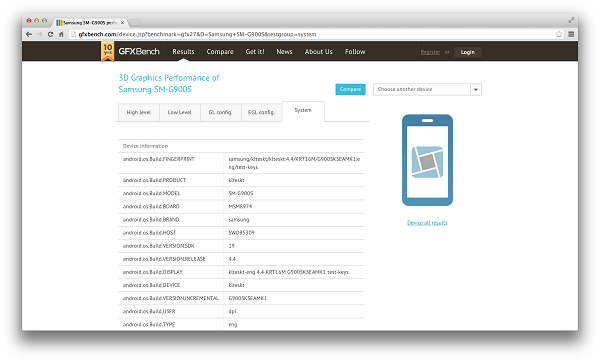Viewport: 600px width, 361px height.
Task: Open the Follow nav item
Action: click(x=355, y=51)
